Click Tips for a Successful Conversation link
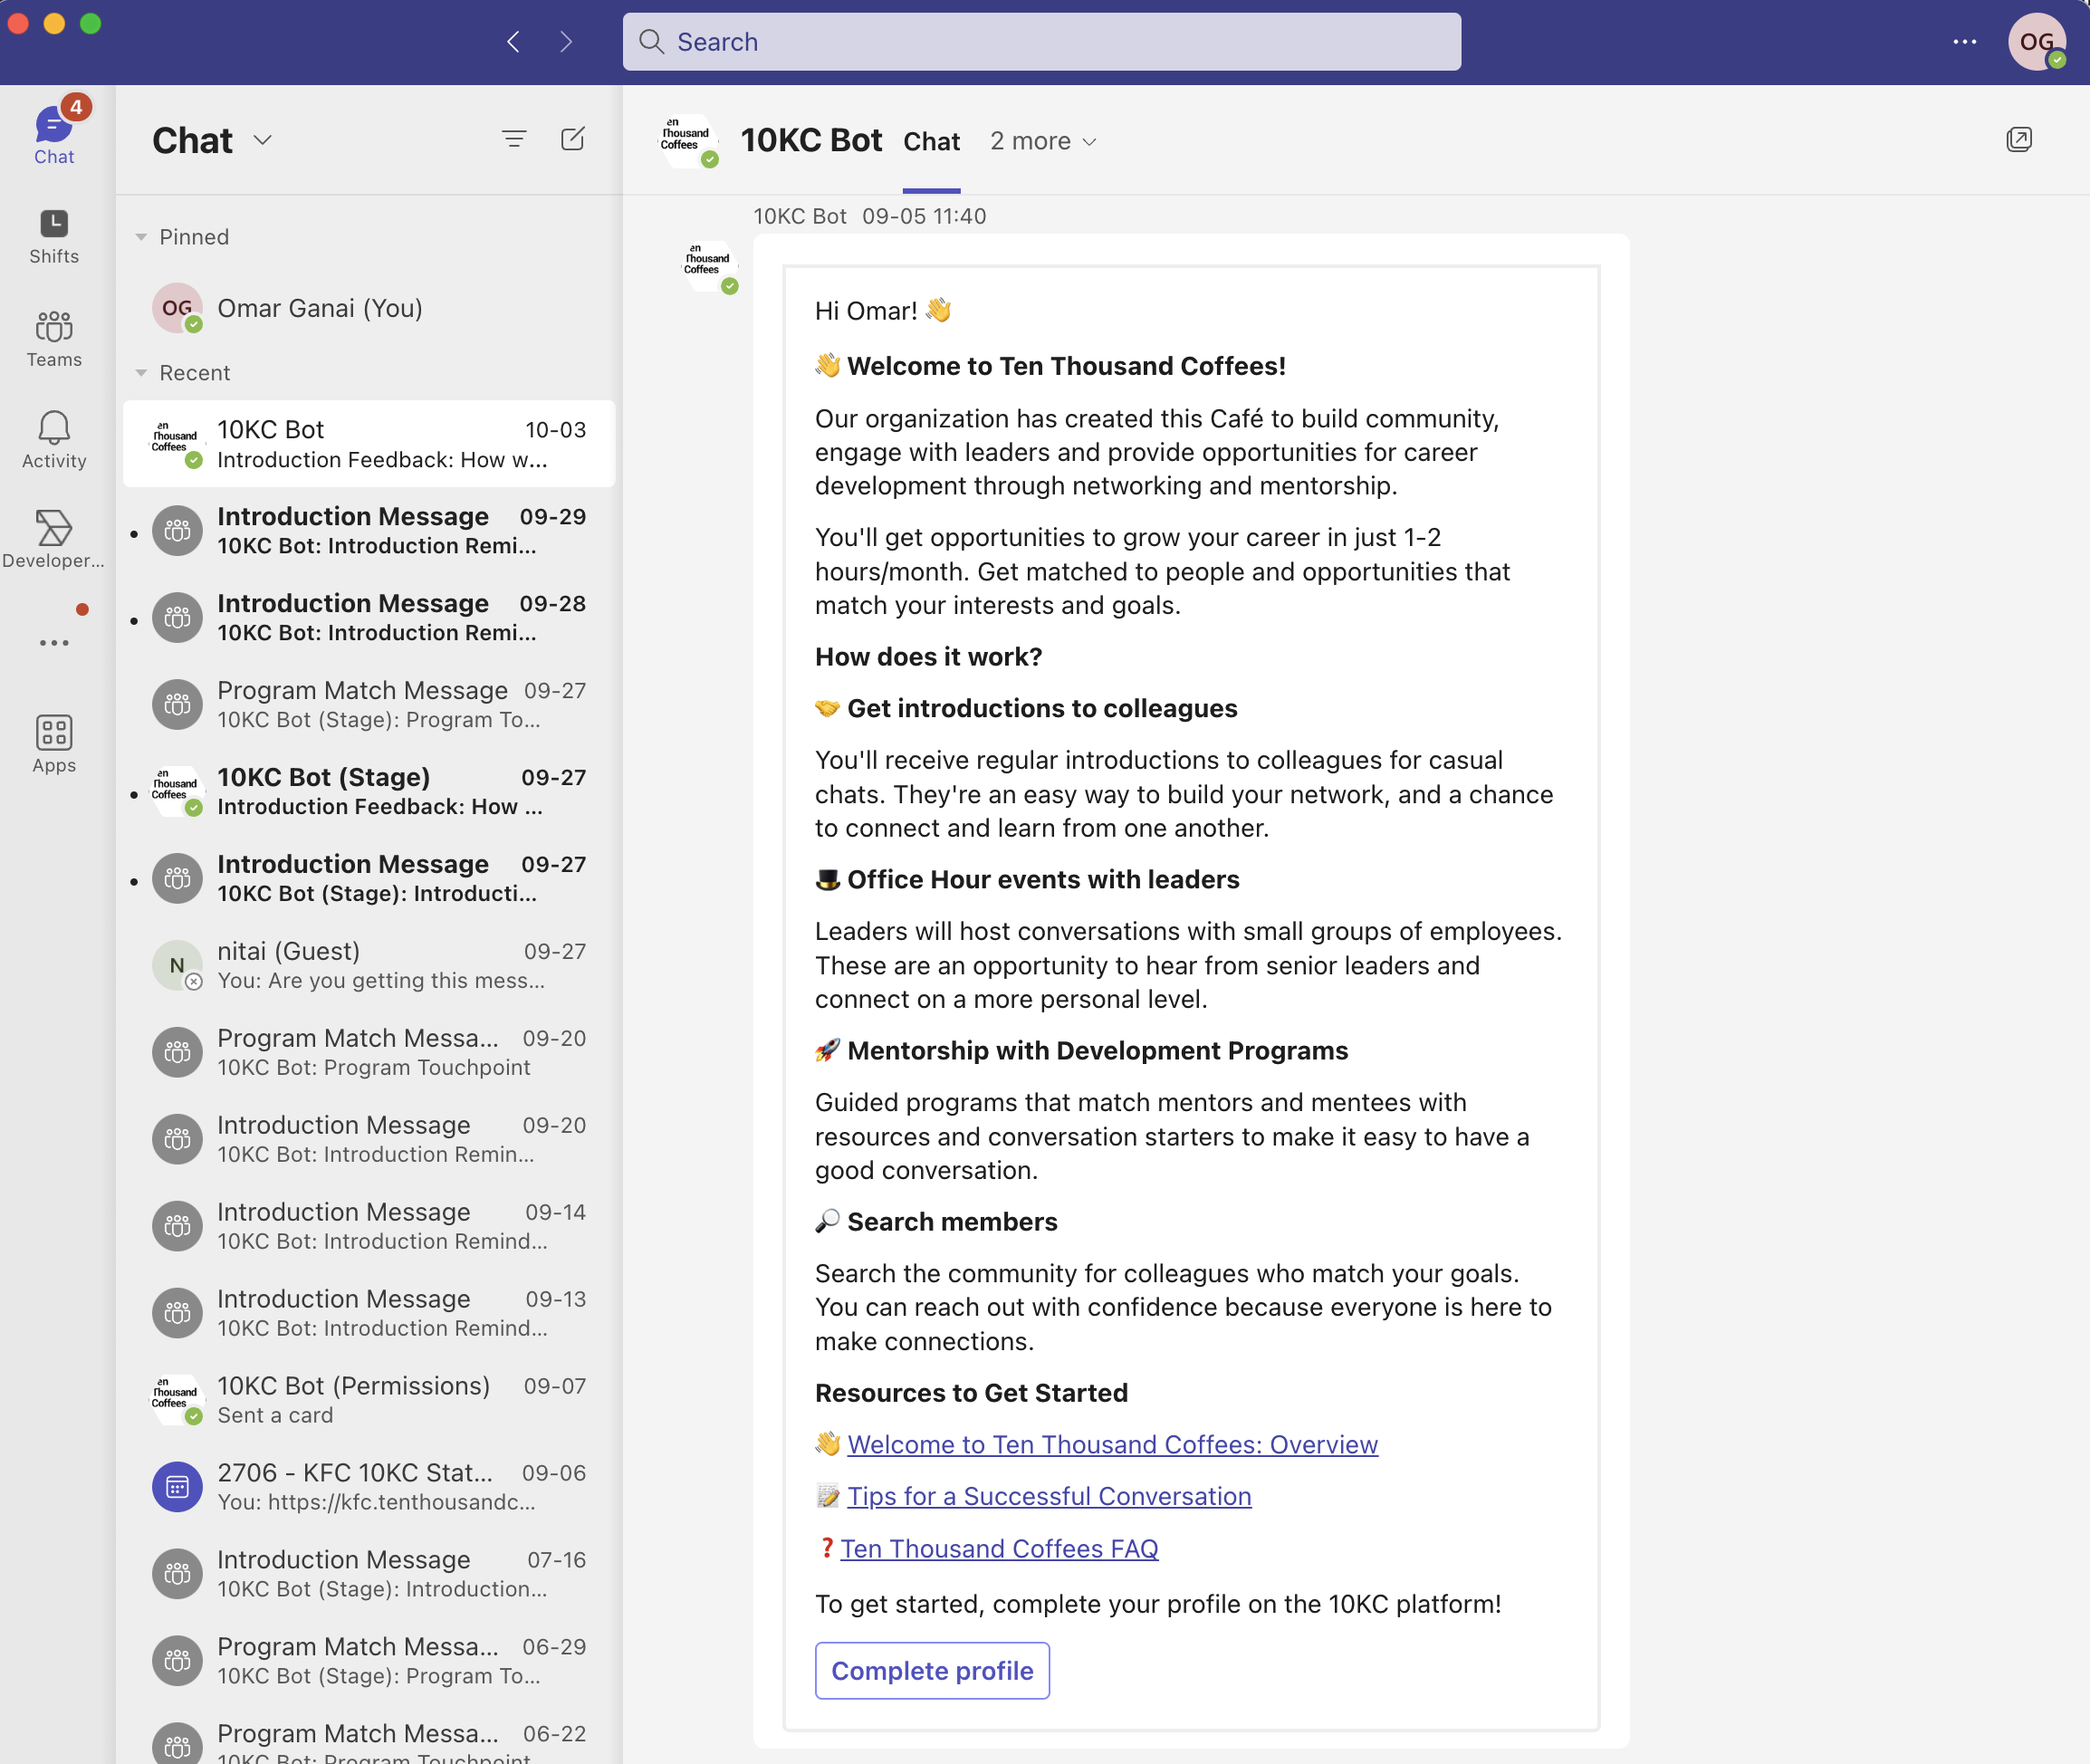2090x1764 pixels. pos(1049,1496)
